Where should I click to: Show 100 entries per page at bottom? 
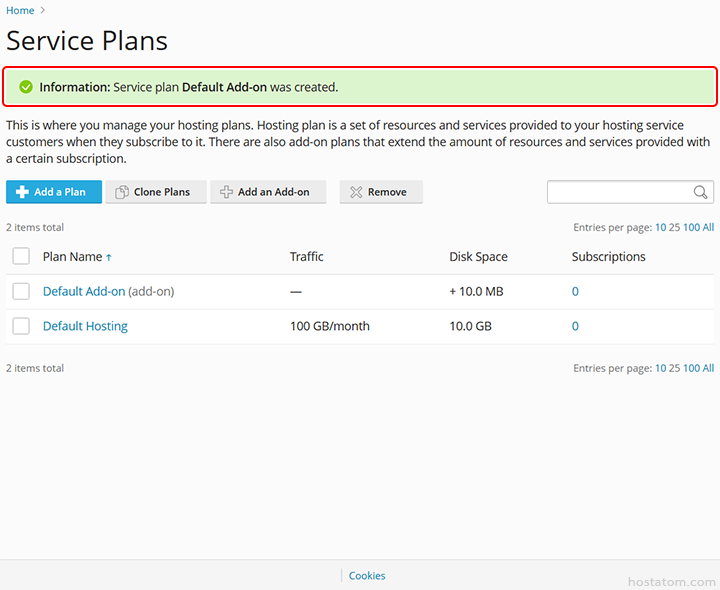click(691, 368)
